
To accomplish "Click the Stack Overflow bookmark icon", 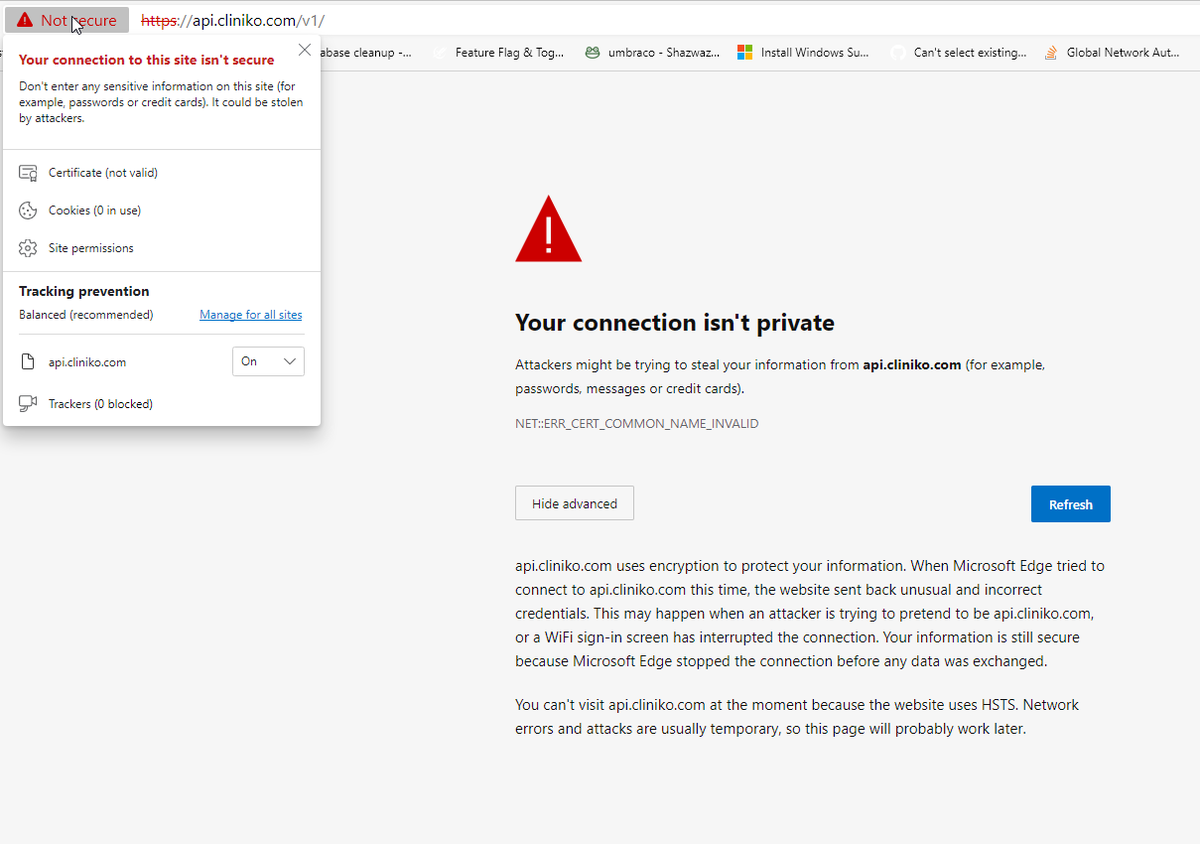I will (x=1051, y=52).
